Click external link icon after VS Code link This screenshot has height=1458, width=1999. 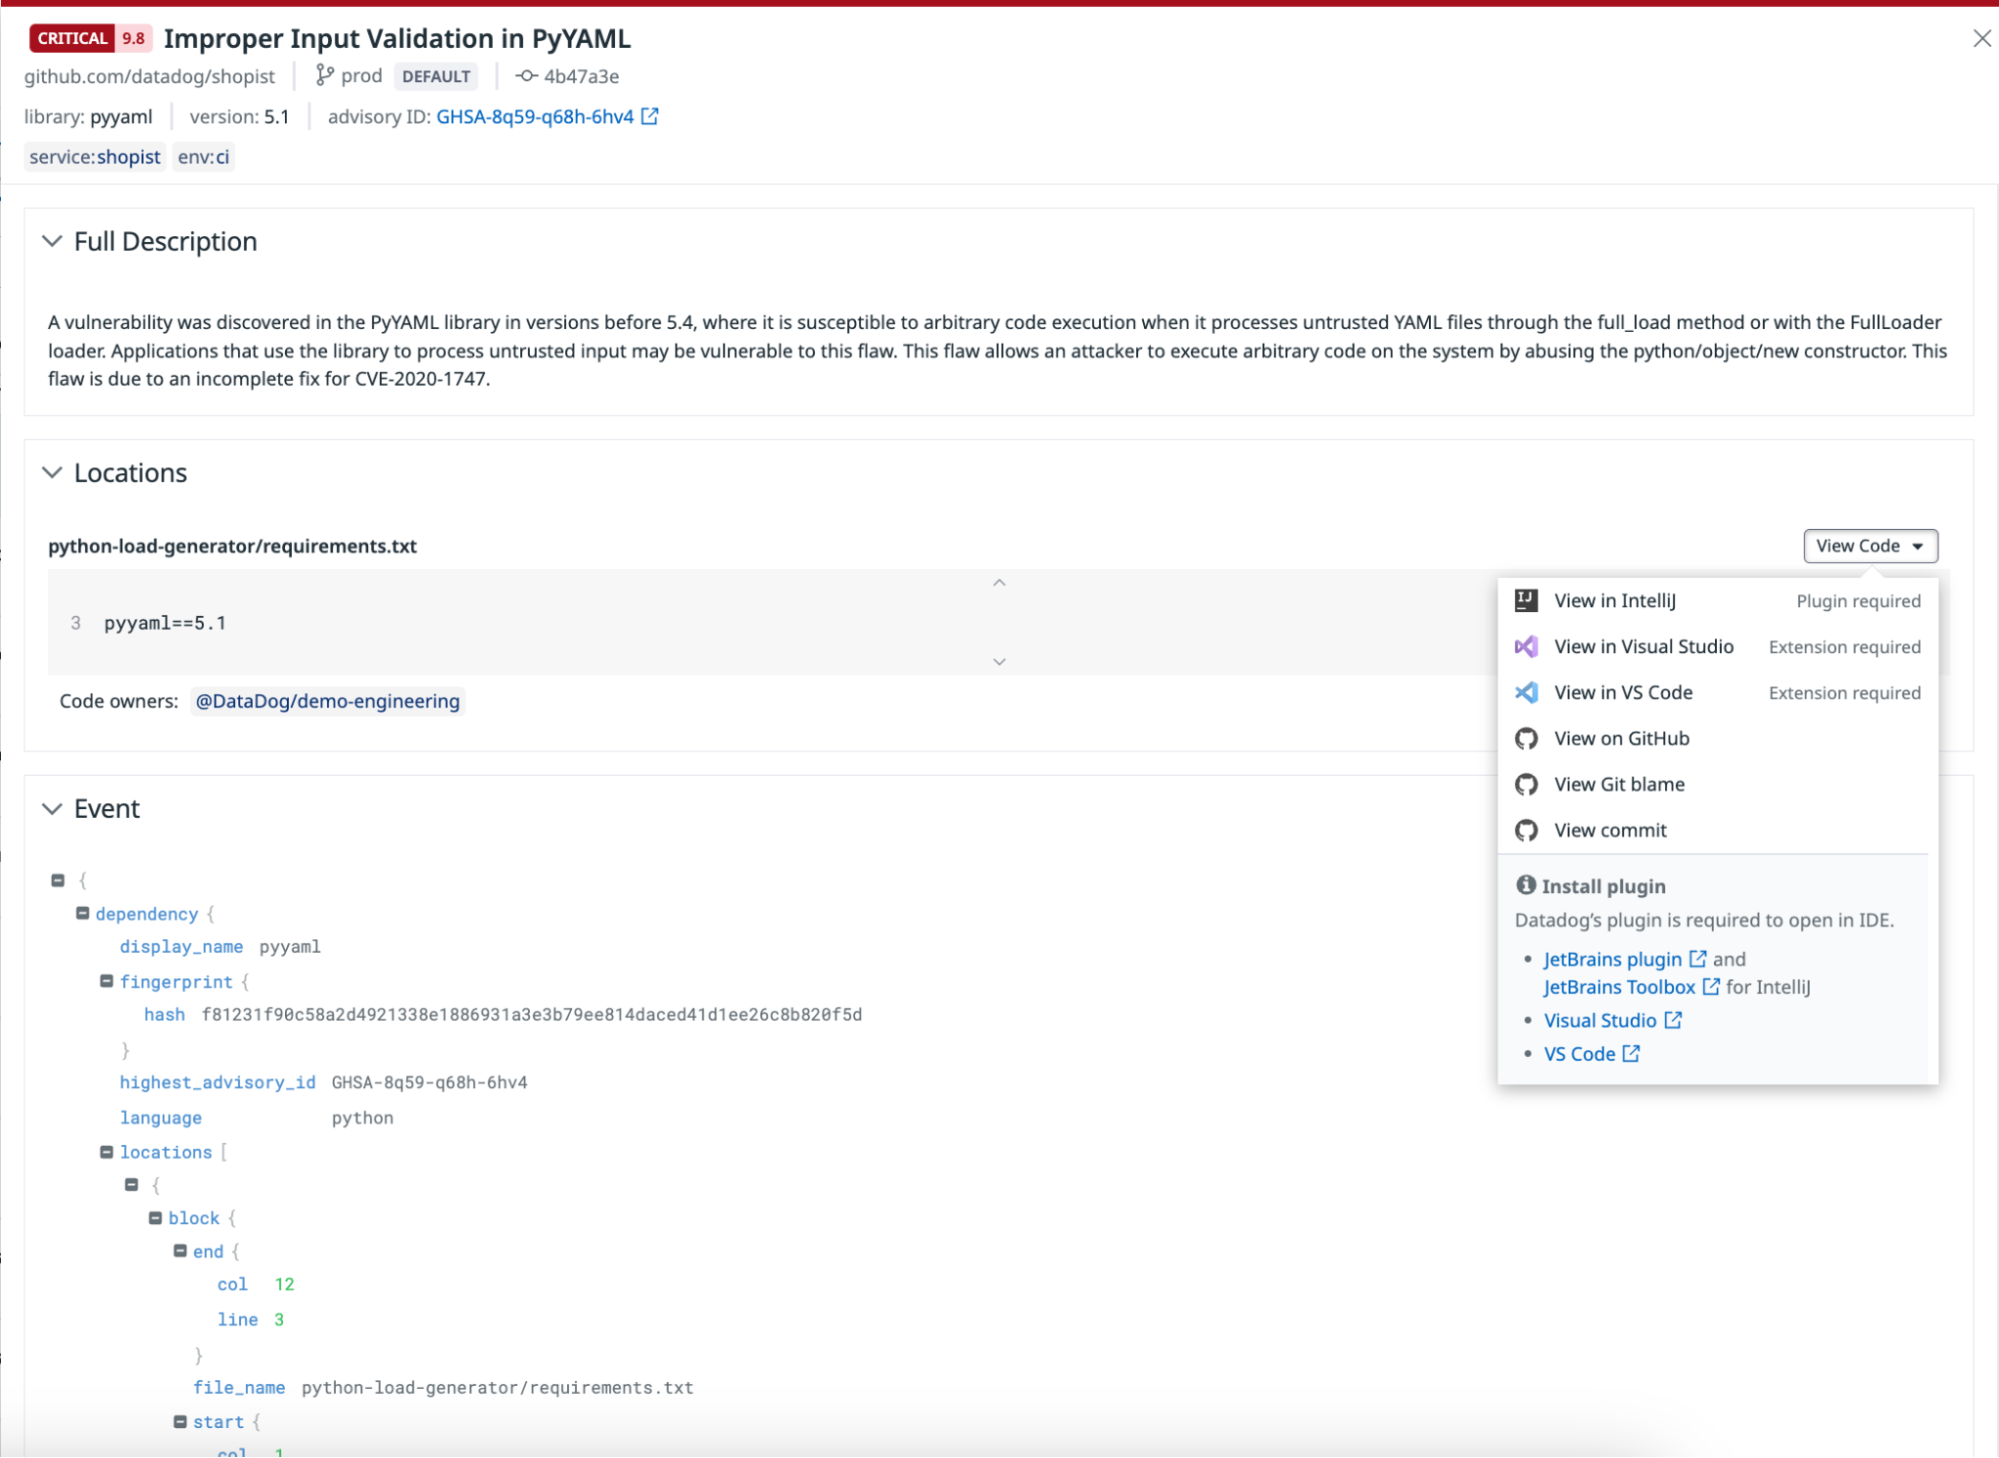1631,1053
